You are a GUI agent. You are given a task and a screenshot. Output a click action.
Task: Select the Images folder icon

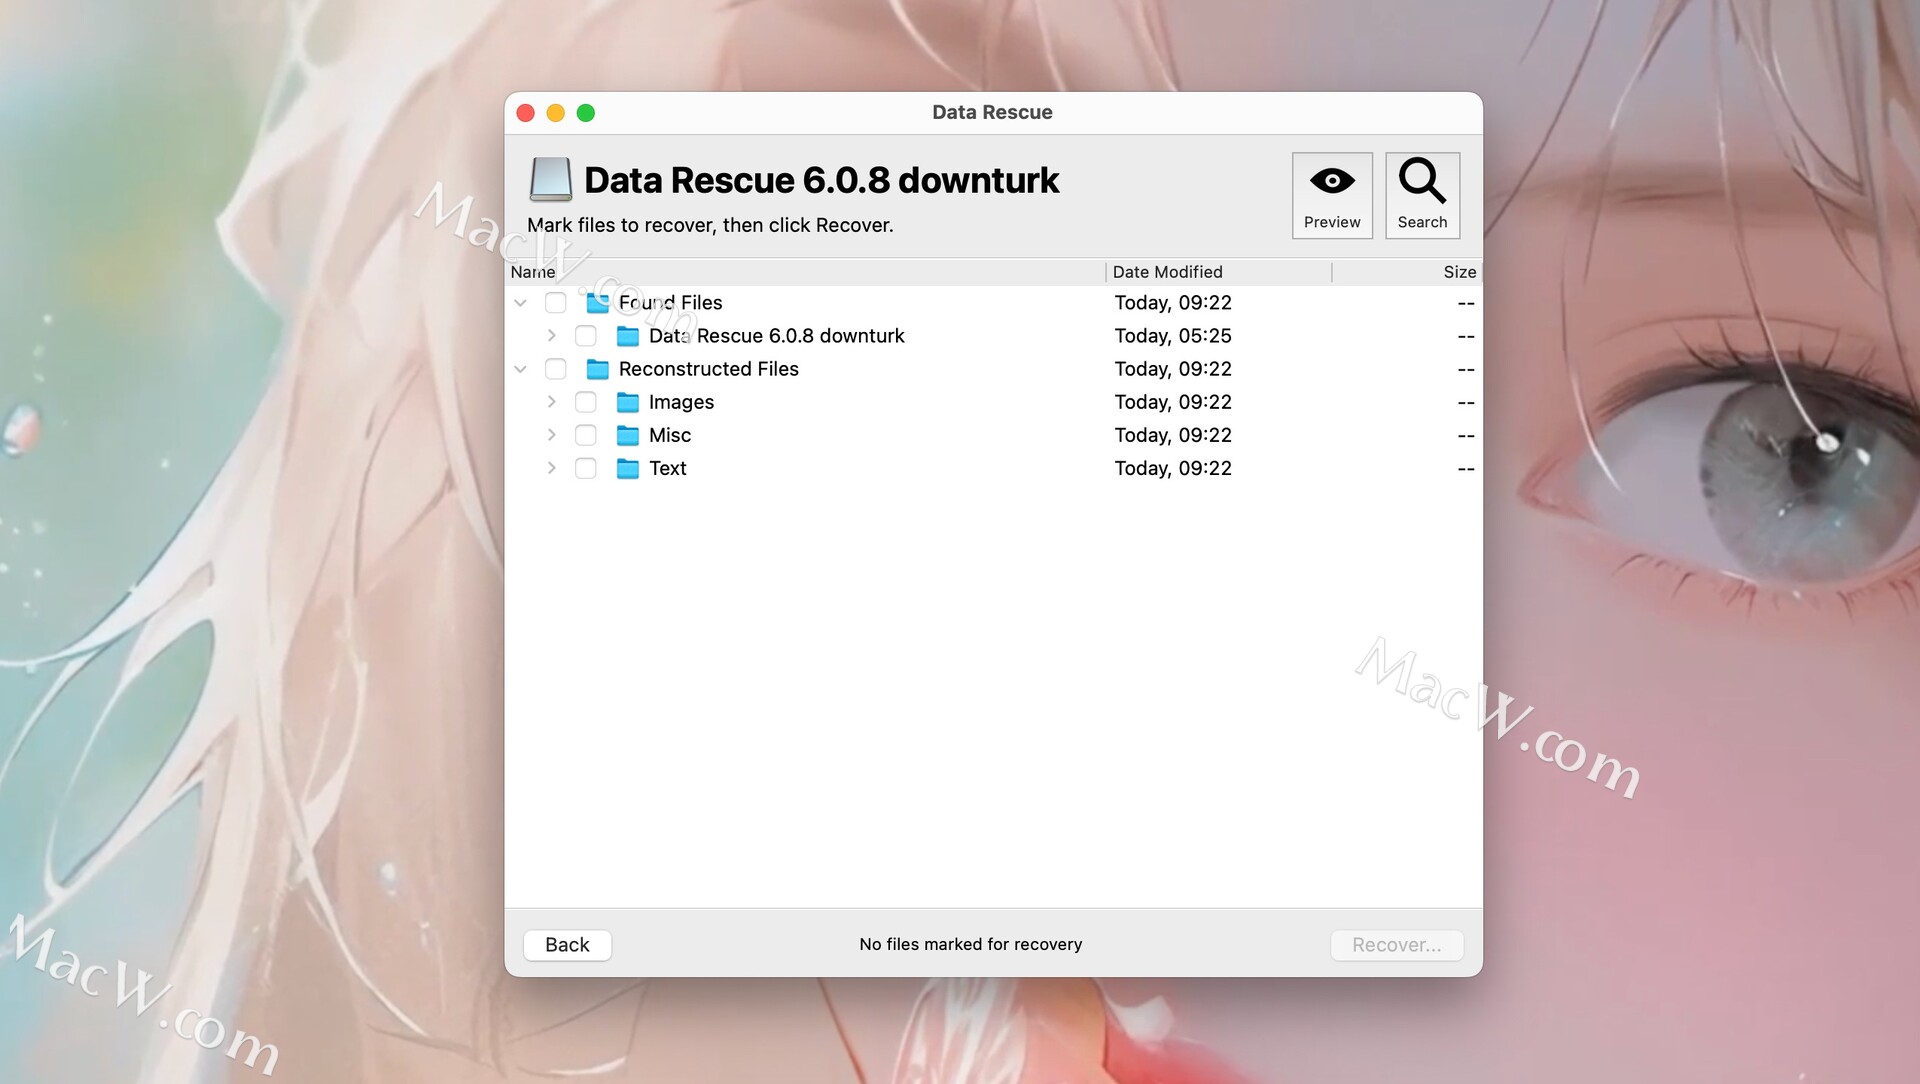[x=628, y=402]
